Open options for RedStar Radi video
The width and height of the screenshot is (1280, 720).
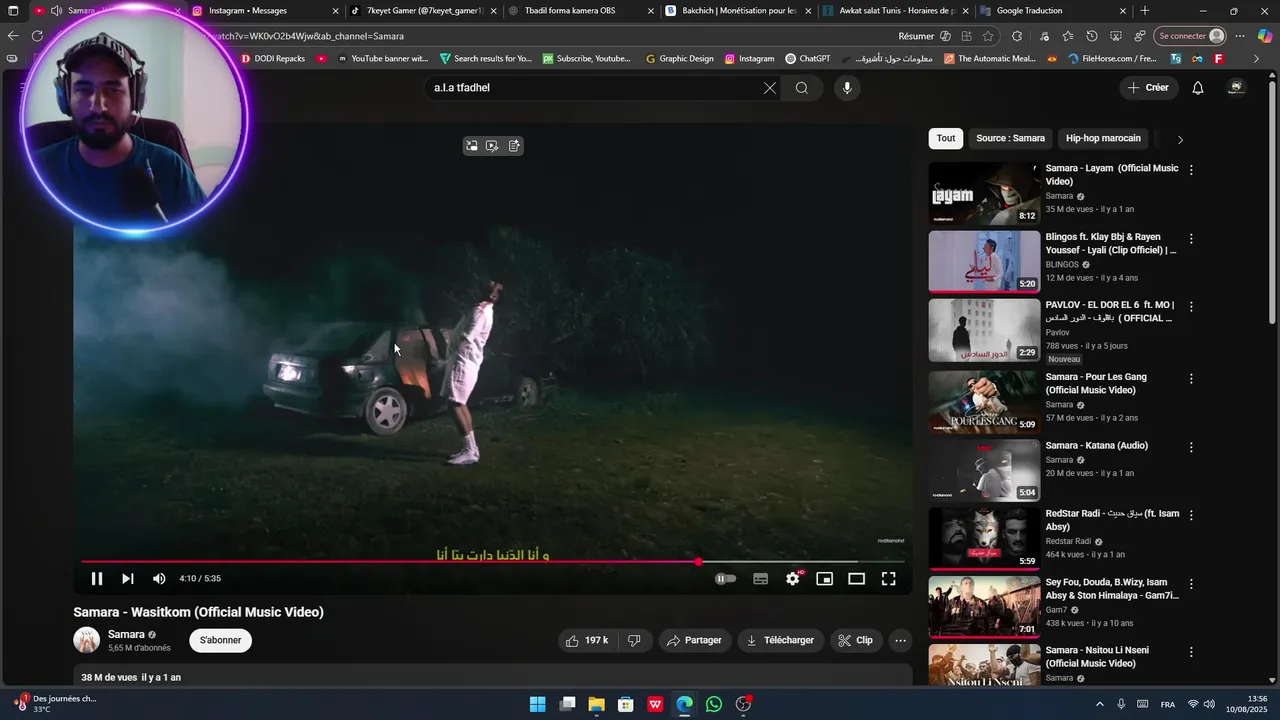coord(1191,515)
